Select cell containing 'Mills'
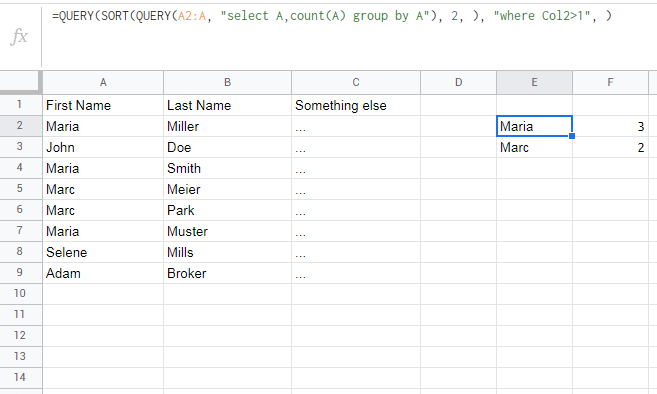 228,252
